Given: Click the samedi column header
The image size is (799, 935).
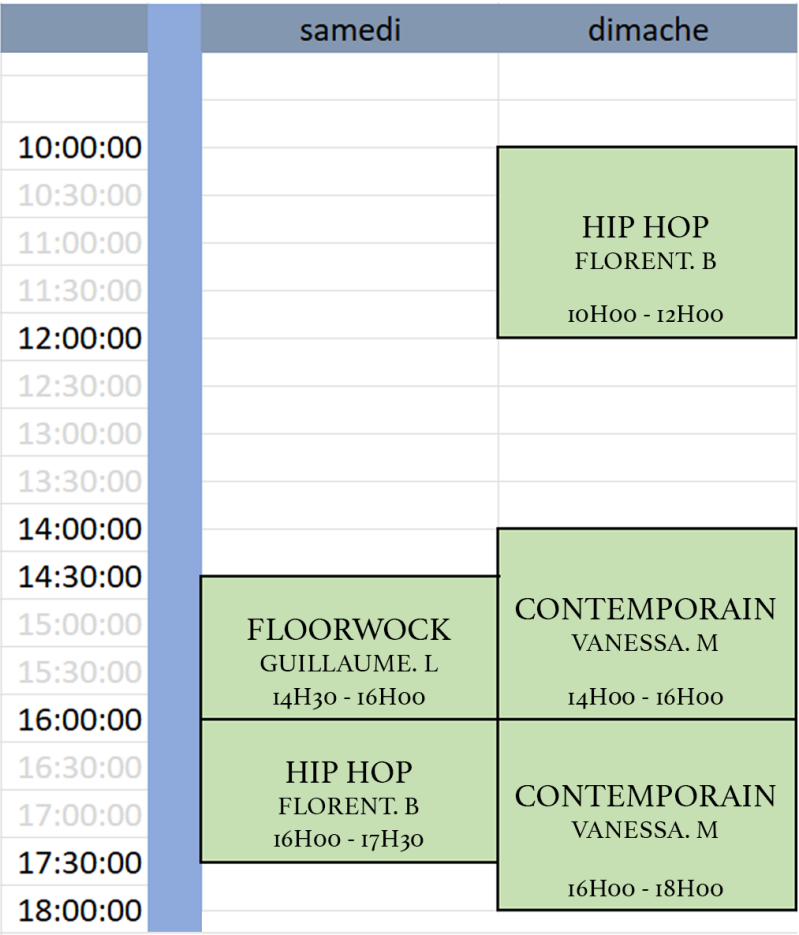Looking at the screenshot, I should [350, 30].
